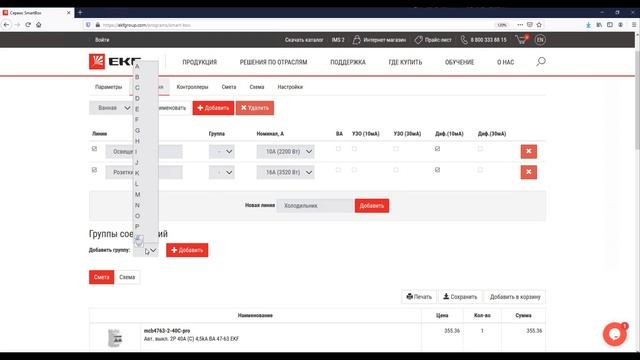This screenshot has width=640, height=360.
Task: Open the Ванная room dropdown
Action: point(111,108)
